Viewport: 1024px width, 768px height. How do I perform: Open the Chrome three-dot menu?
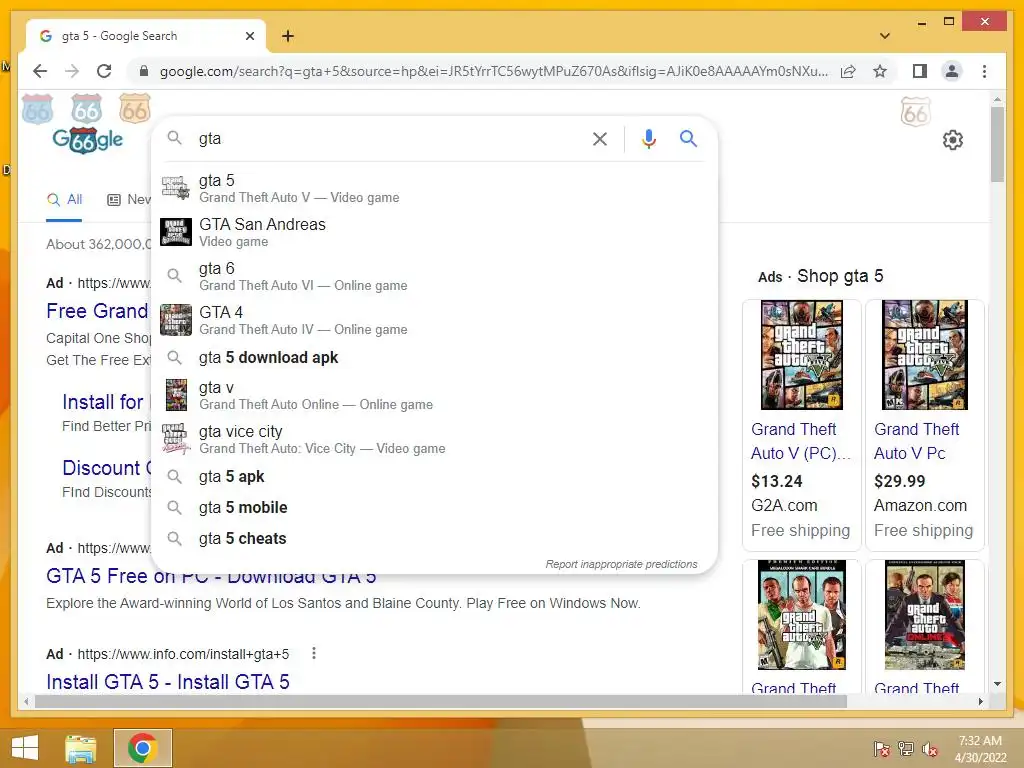[984, 71]
